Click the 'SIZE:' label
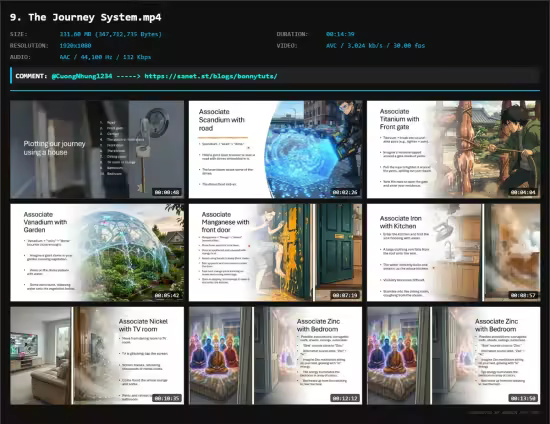 click(x=19, y=34)
